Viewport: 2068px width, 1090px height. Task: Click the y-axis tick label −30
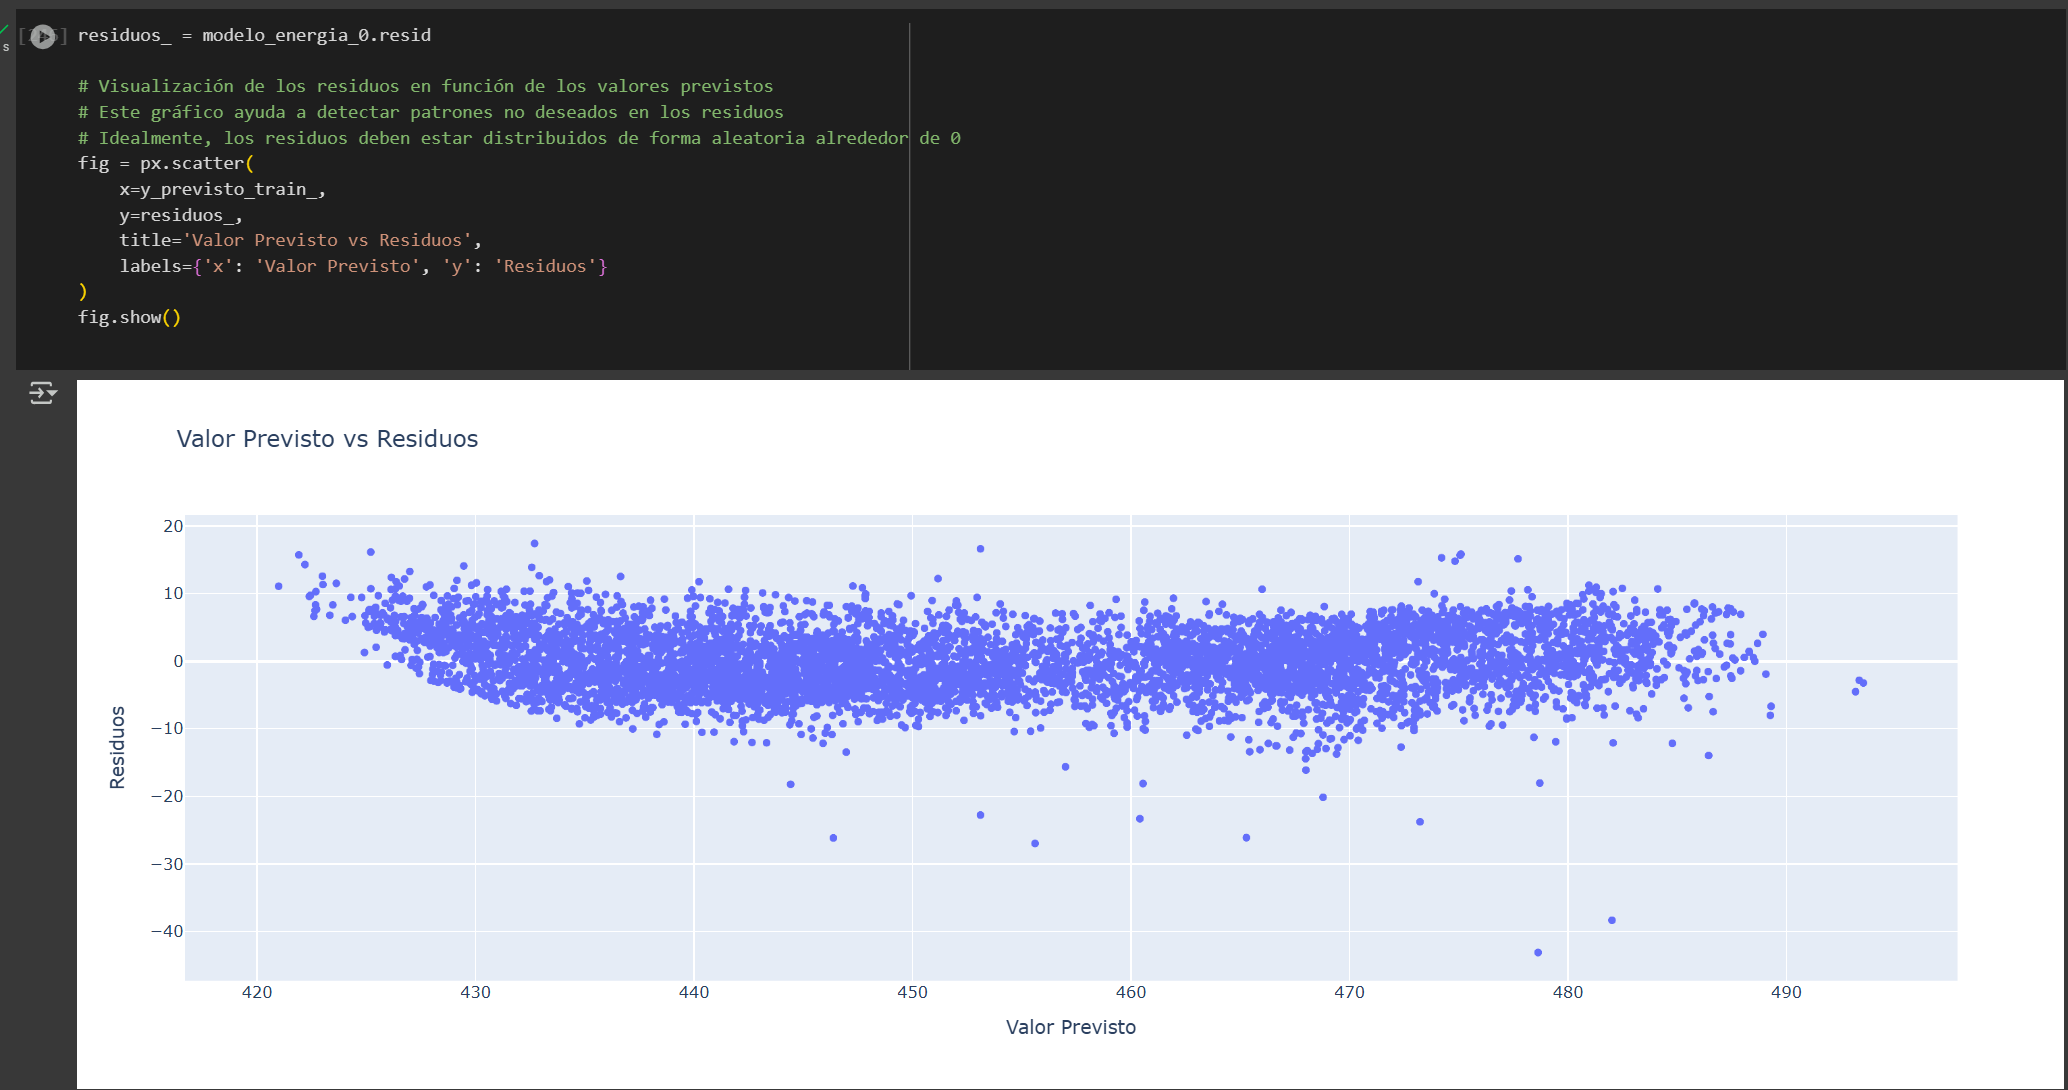167,863
